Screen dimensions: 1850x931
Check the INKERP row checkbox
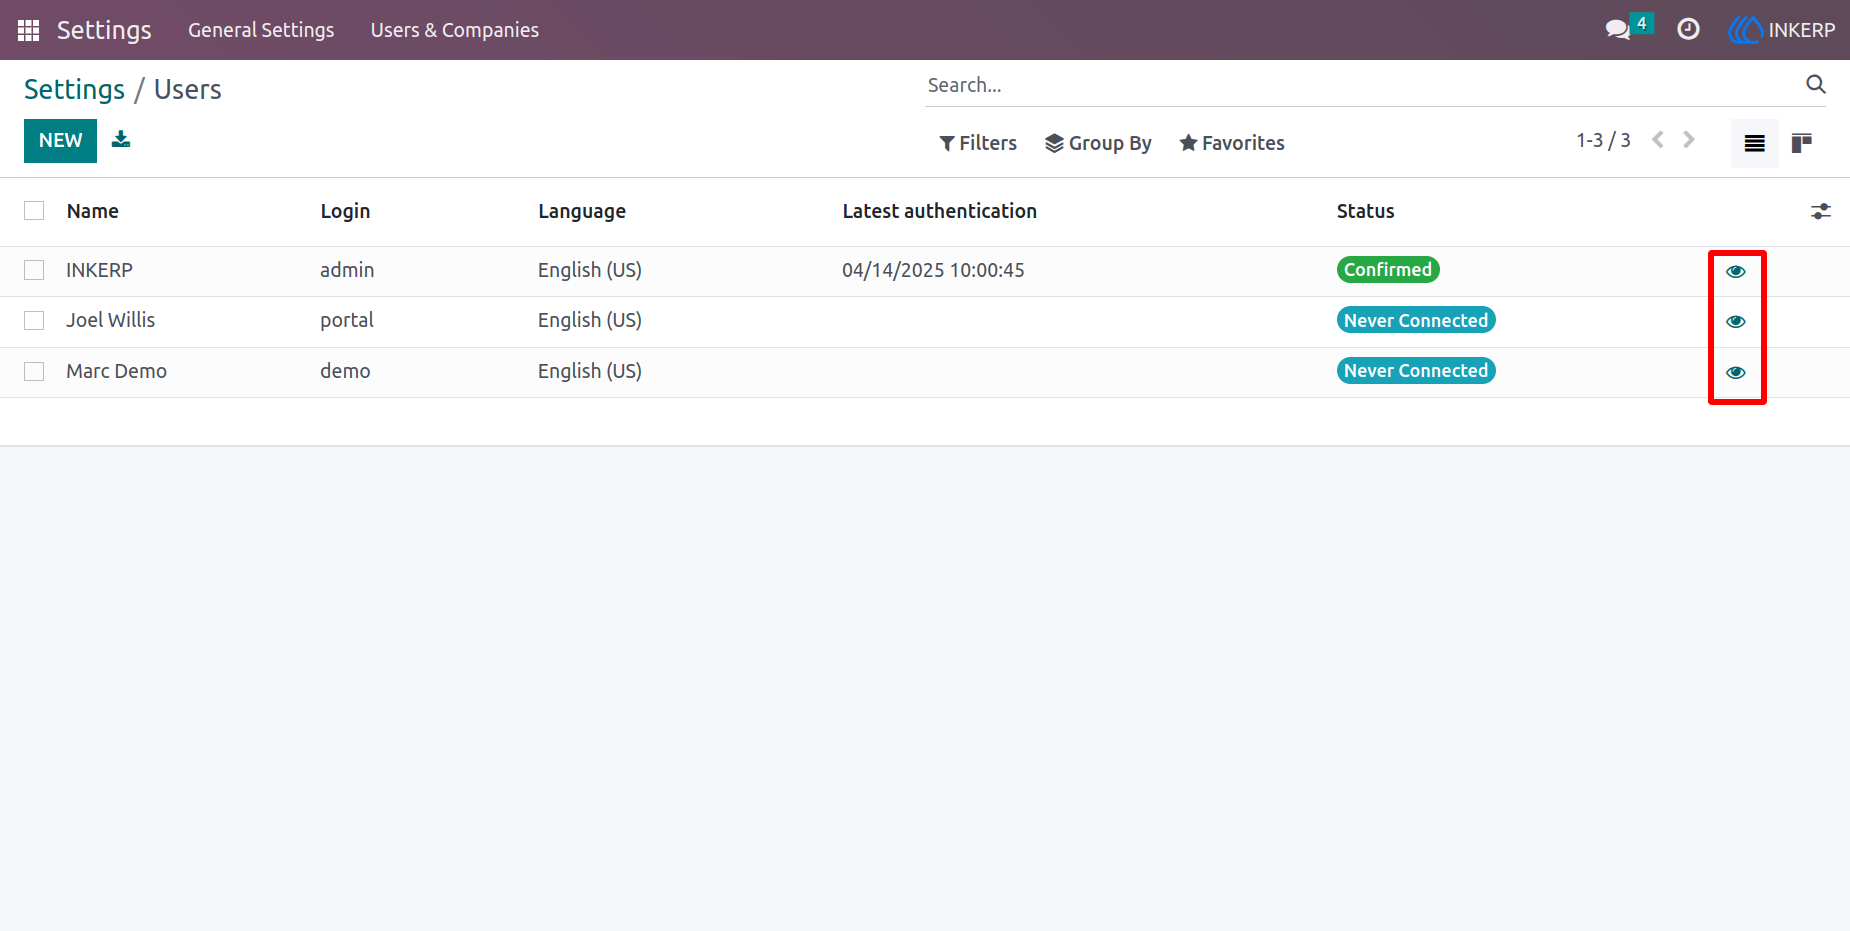pos(34,270)
